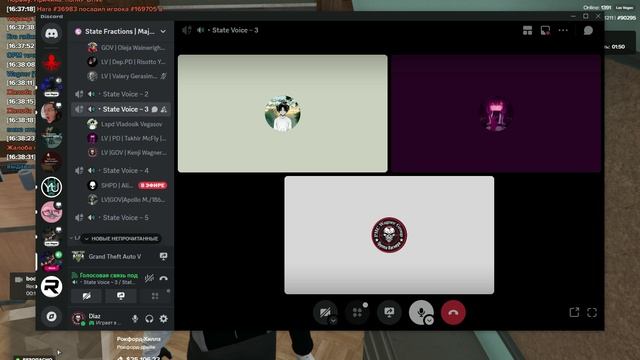Screen dimensions: 640x360
Task: Expand the State Fractions server menu
Action: pos(163,31)
